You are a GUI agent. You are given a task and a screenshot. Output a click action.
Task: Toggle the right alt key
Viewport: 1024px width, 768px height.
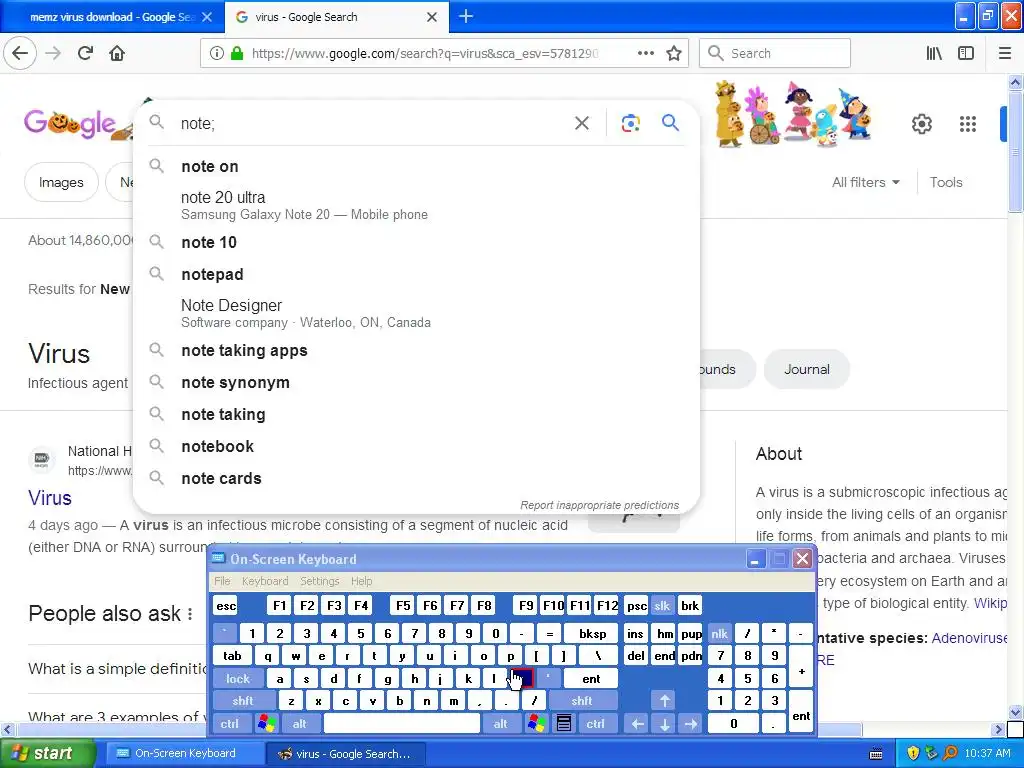(500, 724)
